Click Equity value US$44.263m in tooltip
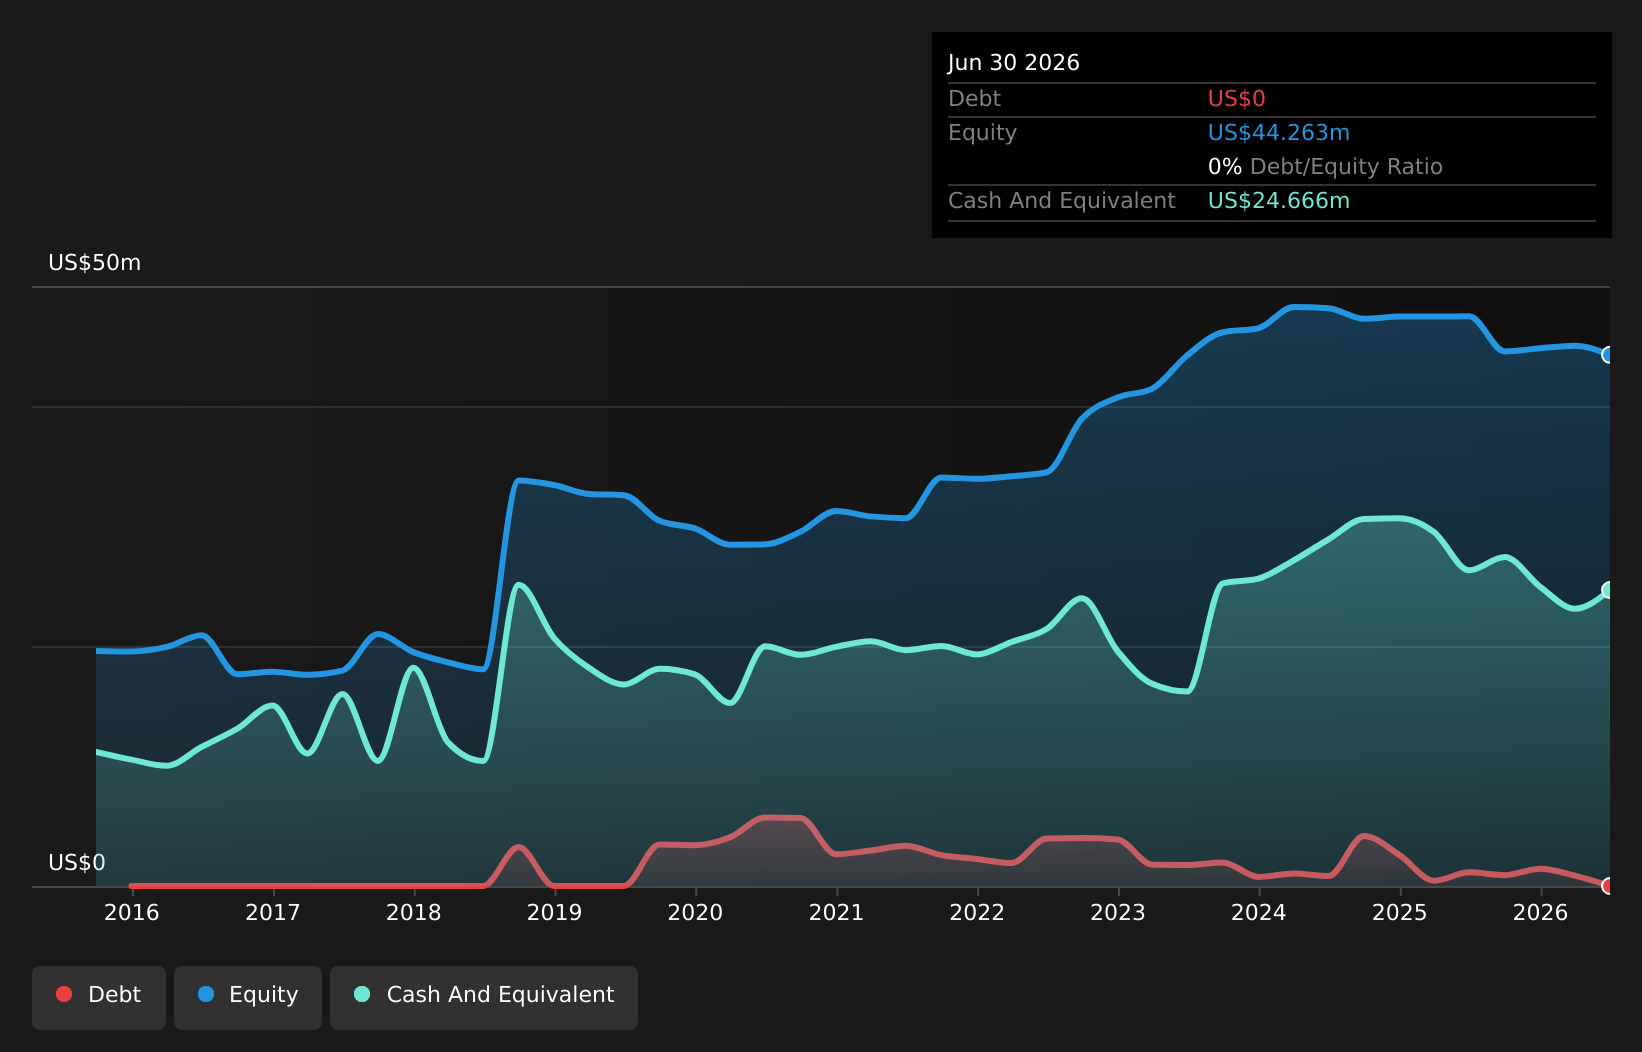 point(1279,133)
